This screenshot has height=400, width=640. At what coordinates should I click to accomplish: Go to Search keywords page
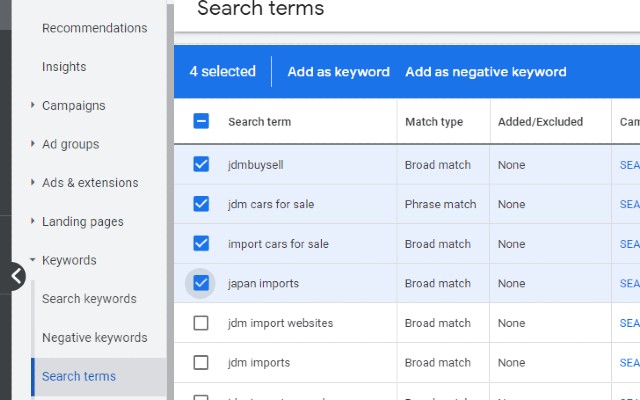pos(89,299)
